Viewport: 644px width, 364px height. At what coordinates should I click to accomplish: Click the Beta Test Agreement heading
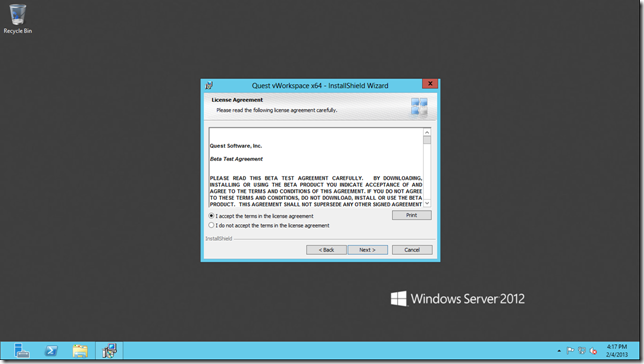[236, 159]
